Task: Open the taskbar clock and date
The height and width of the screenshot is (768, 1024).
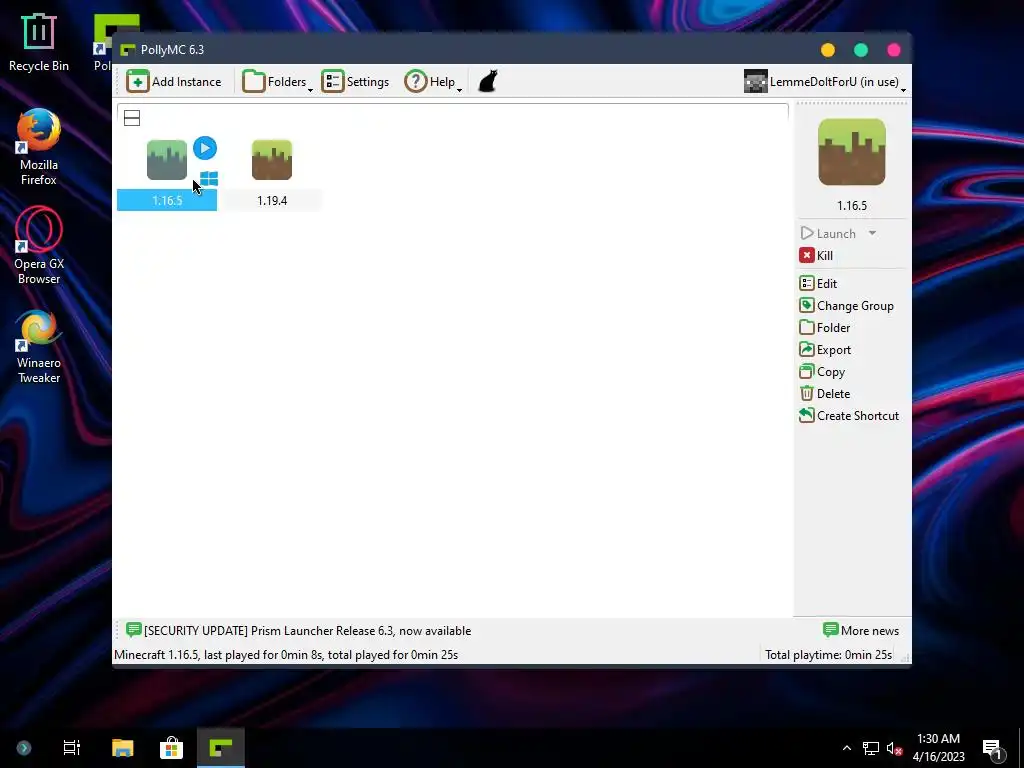Action: point(938,748)
